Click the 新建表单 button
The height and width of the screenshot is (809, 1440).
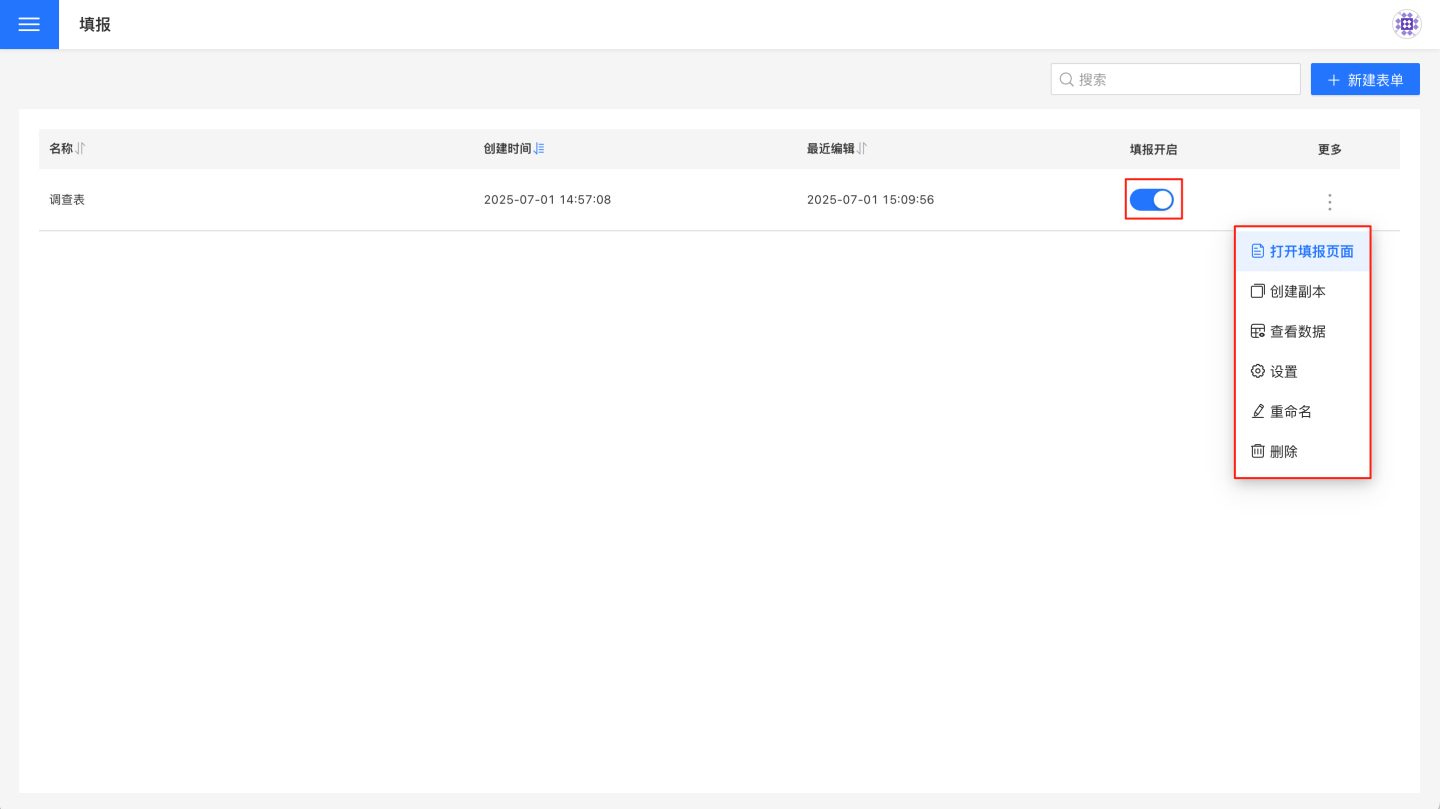1365,80
